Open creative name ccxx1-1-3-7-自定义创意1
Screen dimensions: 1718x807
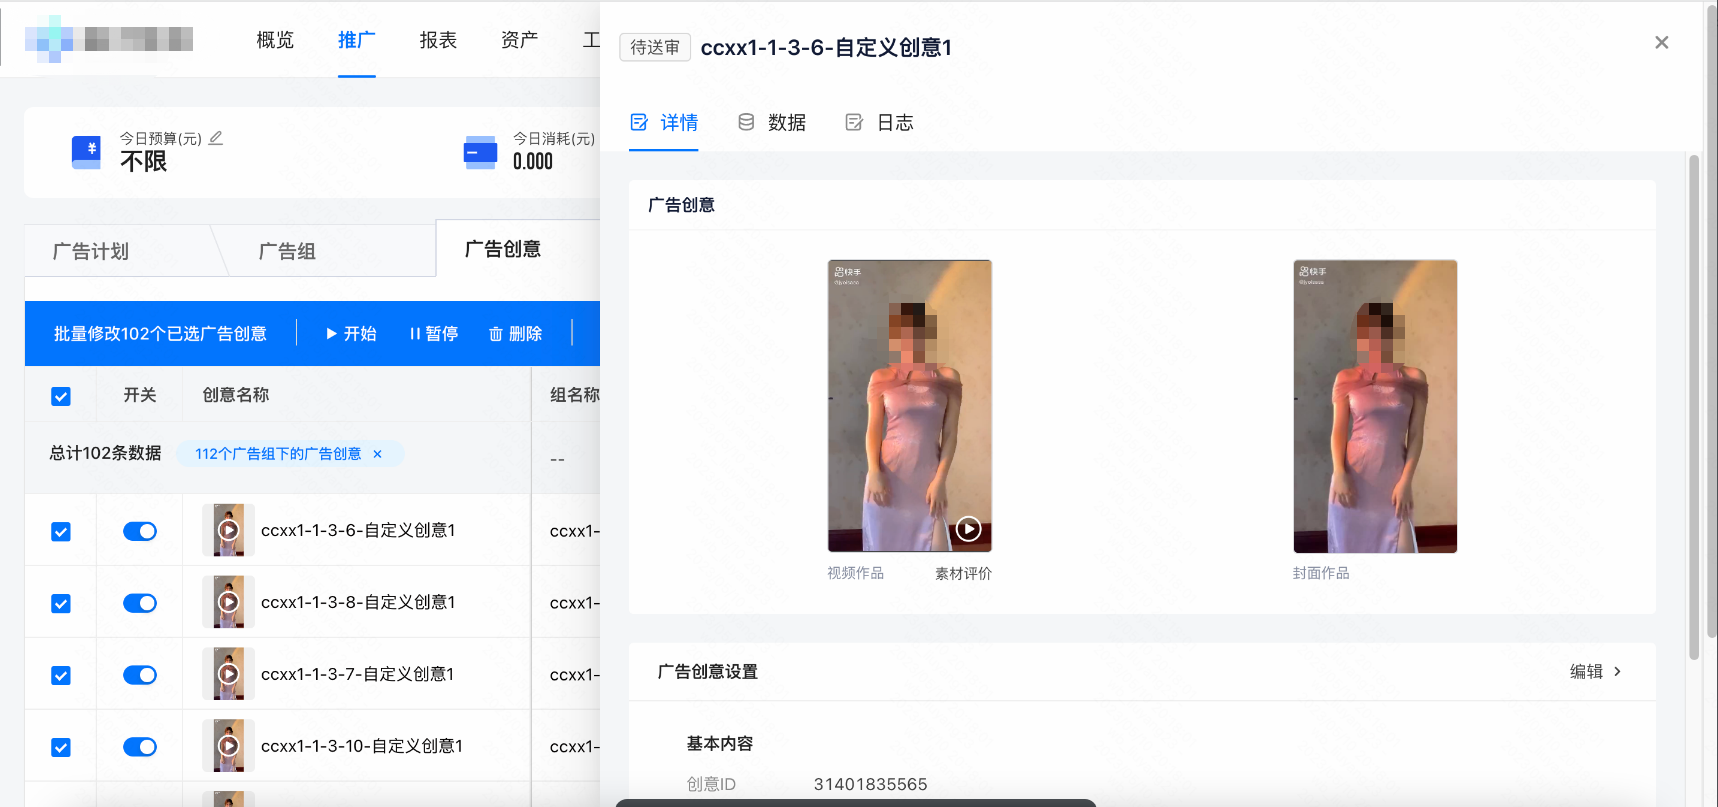pos(357,674)
